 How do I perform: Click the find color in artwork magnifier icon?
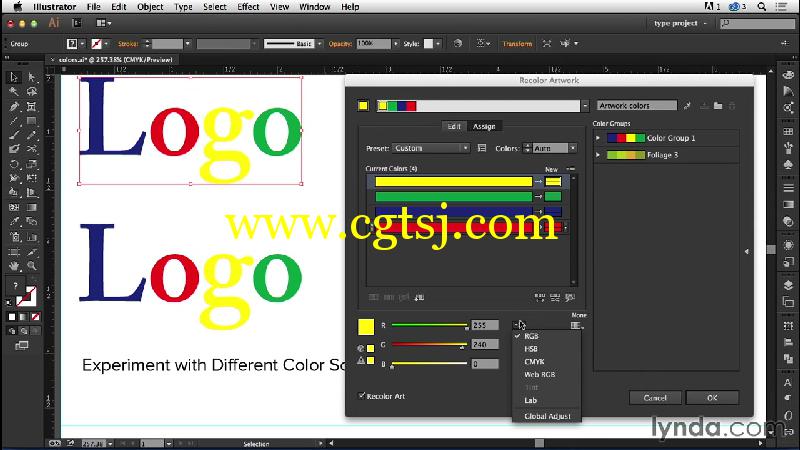coord(570,297)
